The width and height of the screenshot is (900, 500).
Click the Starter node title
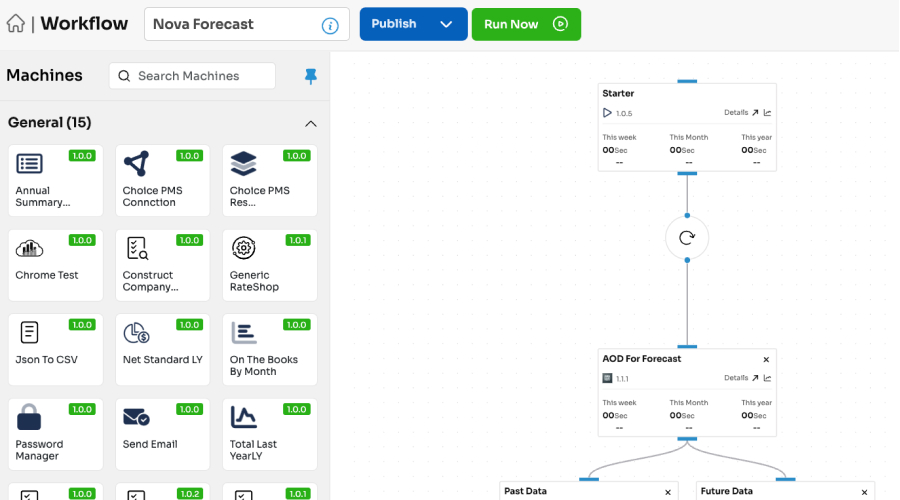click(x=618, y=93)
